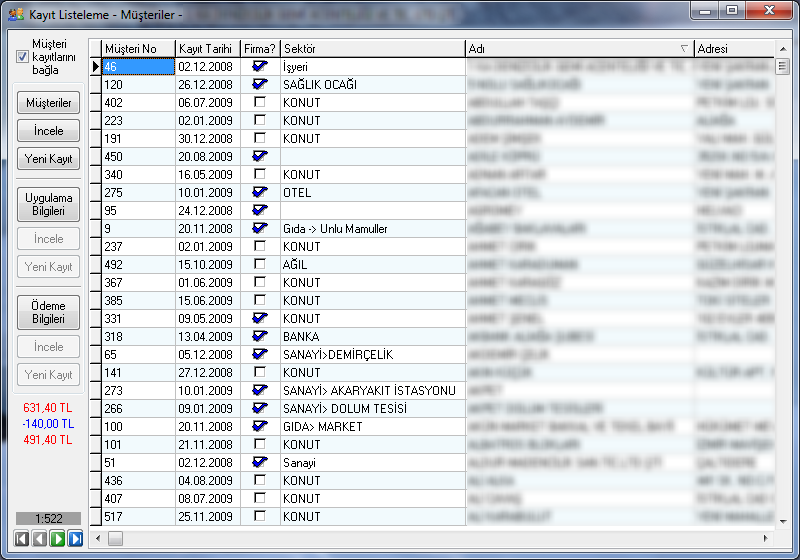Go to the first record

[x=22, y=539]
